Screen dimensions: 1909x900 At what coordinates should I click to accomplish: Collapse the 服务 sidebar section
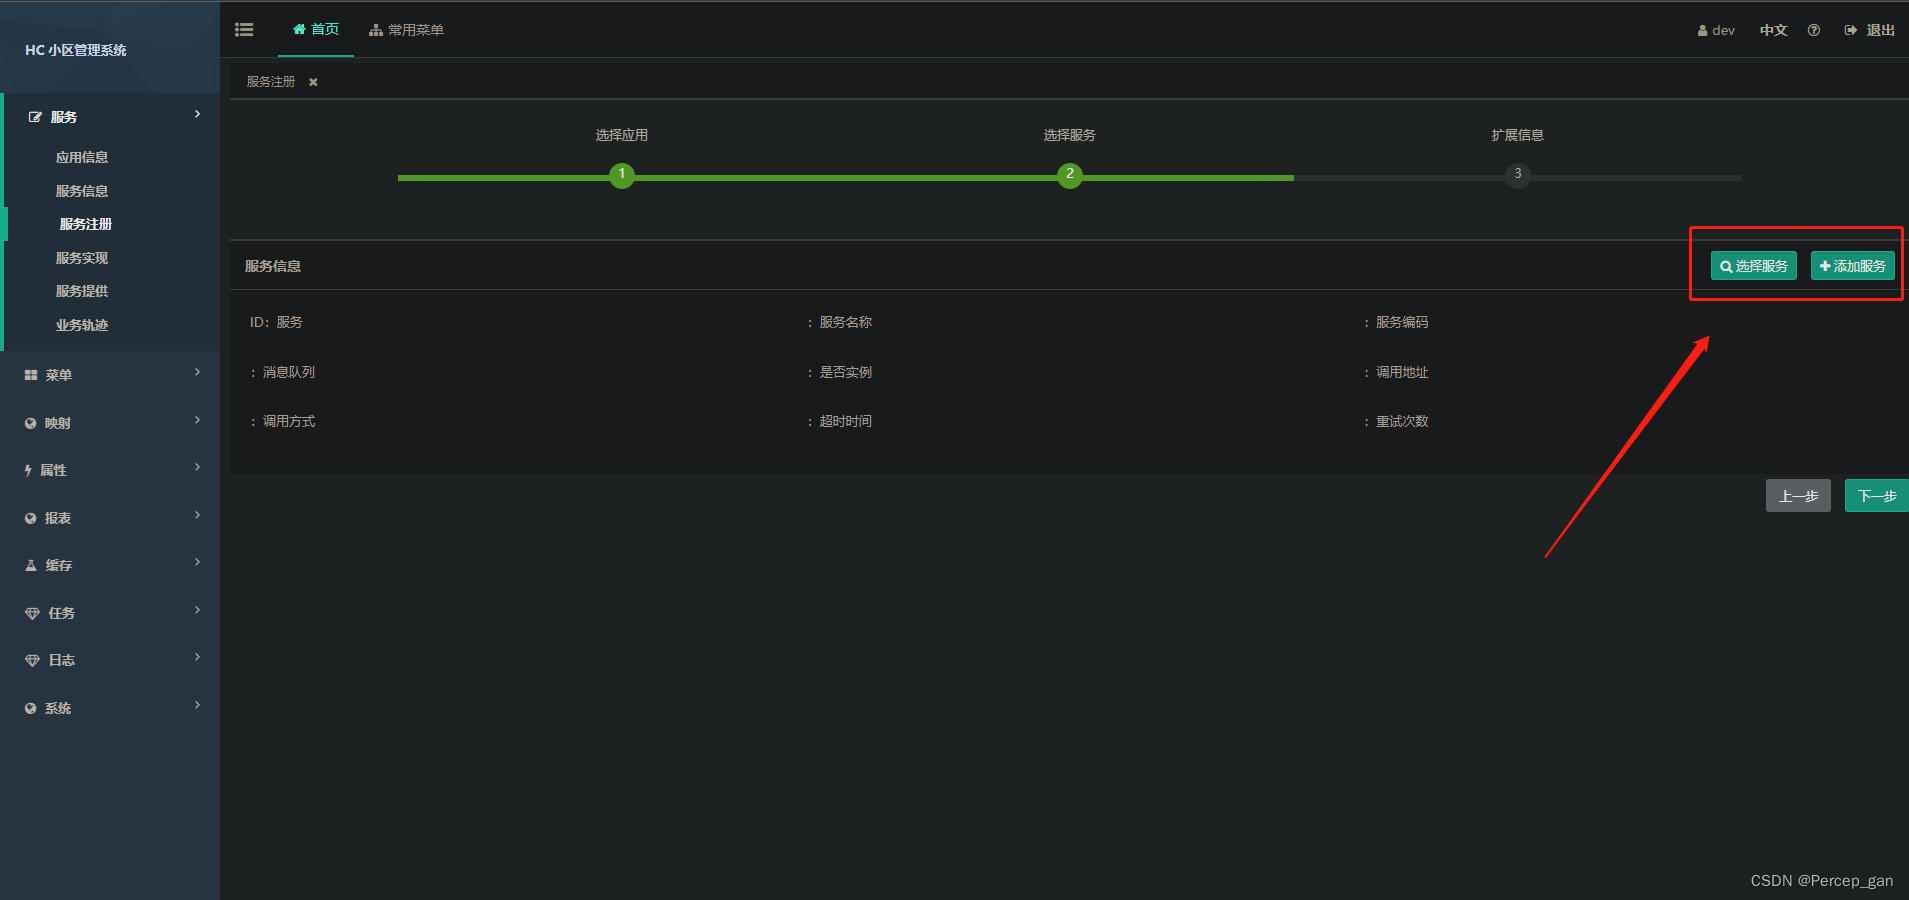point(110,117)
